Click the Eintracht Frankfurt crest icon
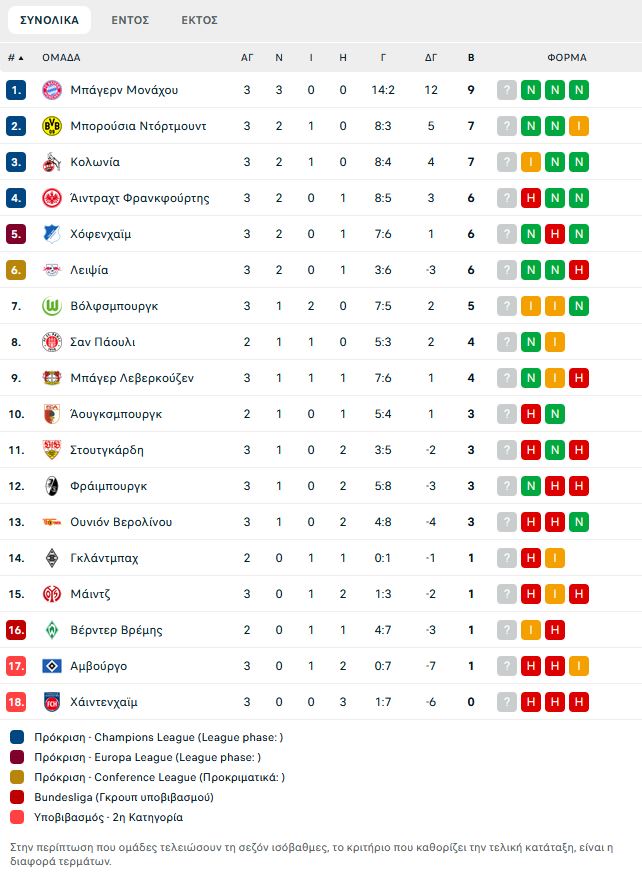The image size is (642, 877). (52, 198)
